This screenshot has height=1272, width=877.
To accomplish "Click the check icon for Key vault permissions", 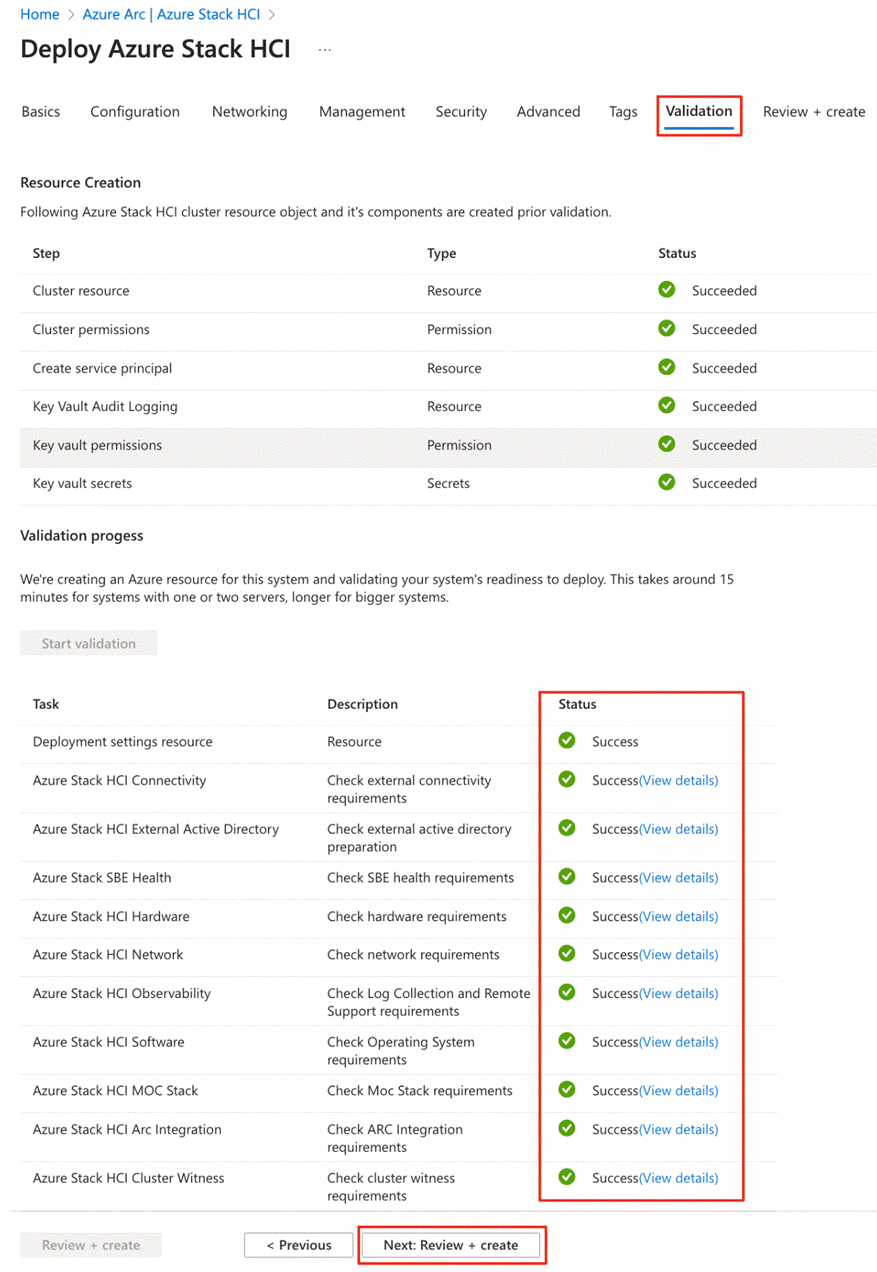I will pos(667,444).
